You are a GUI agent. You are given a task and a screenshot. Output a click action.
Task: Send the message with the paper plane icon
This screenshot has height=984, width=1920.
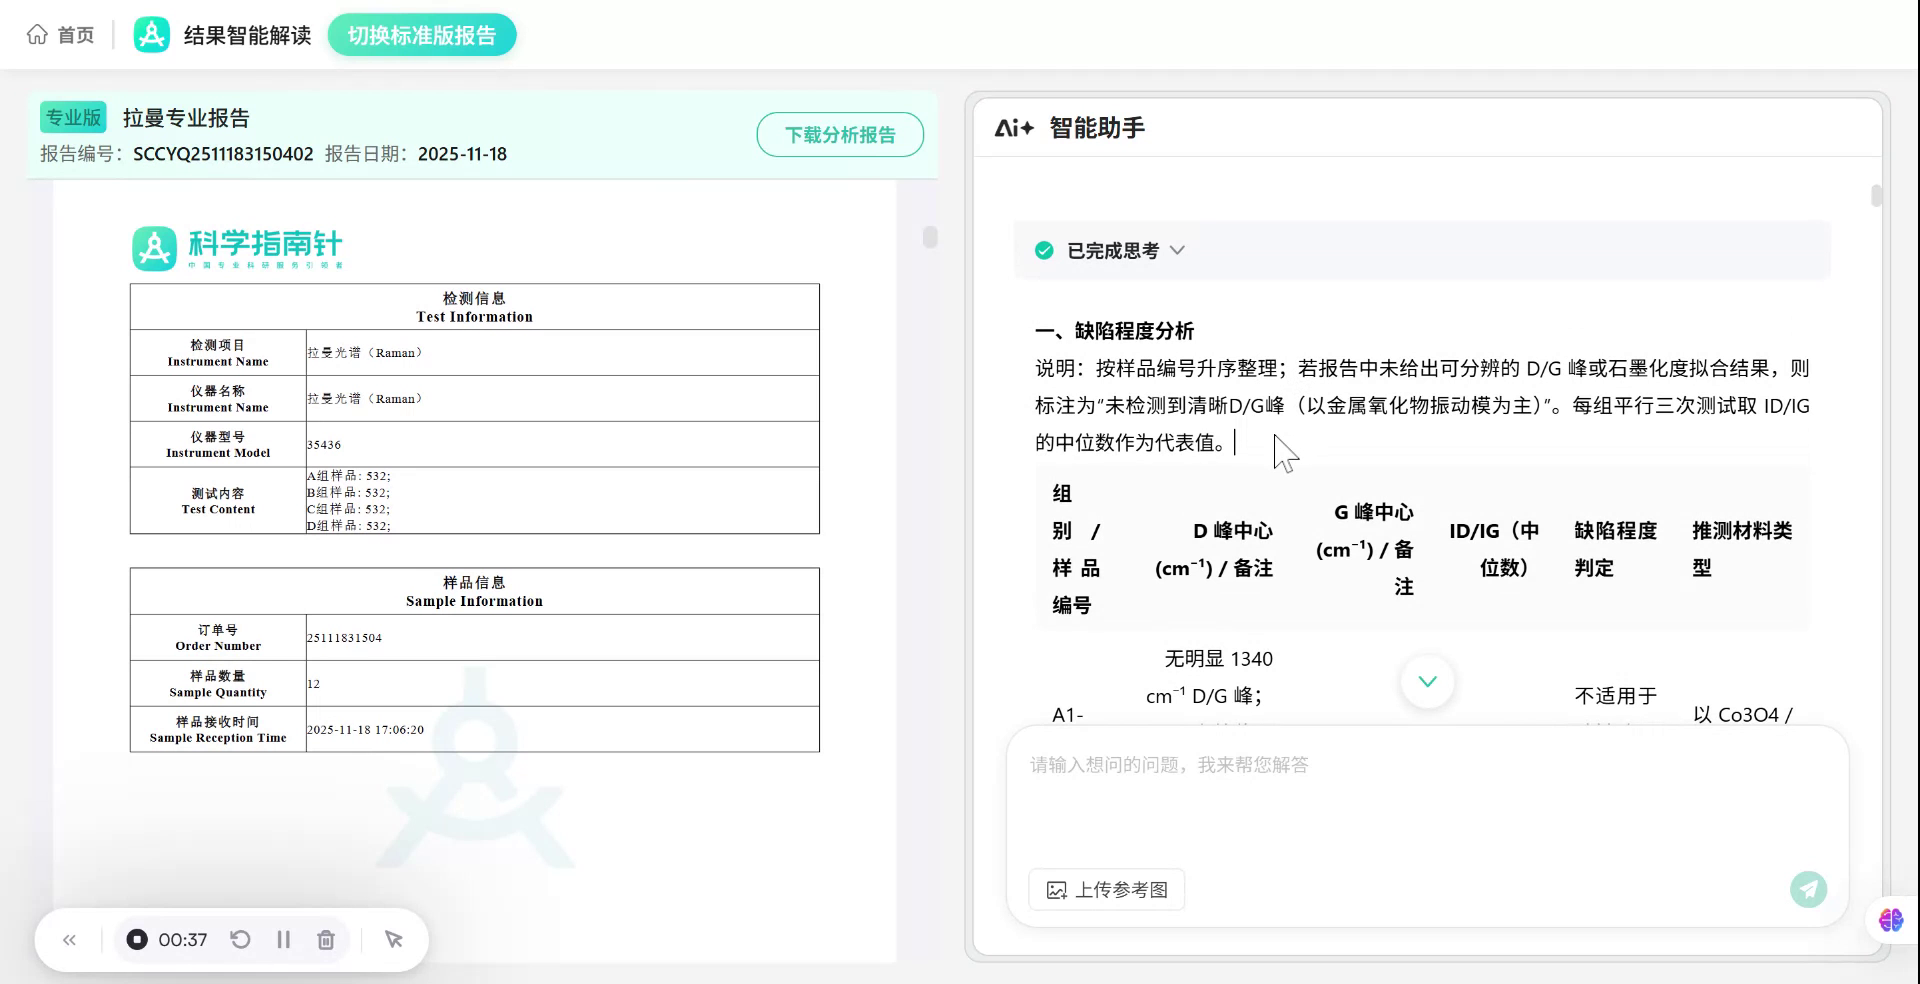pos(1808,889)
